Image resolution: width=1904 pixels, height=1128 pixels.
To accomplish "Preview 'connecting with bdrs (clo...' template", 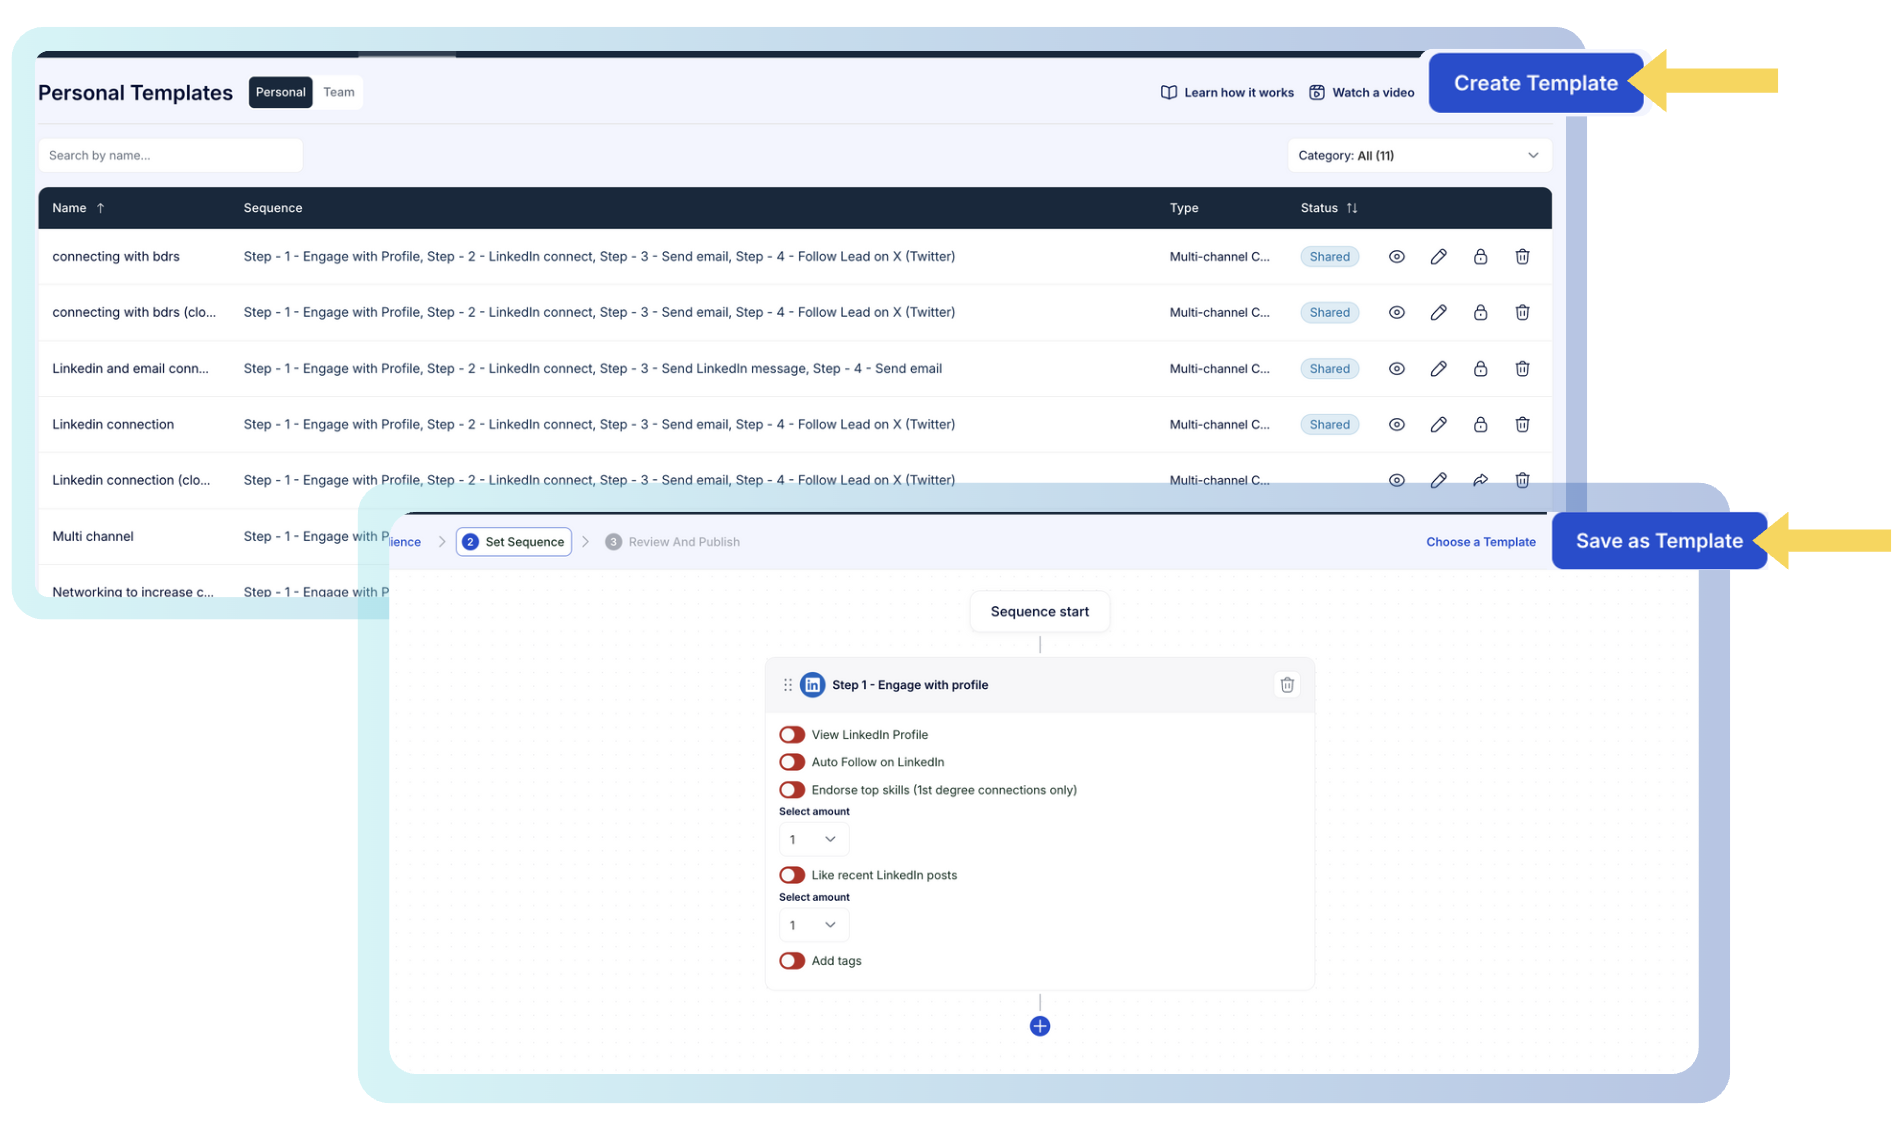I will [x=1396, y=313].
